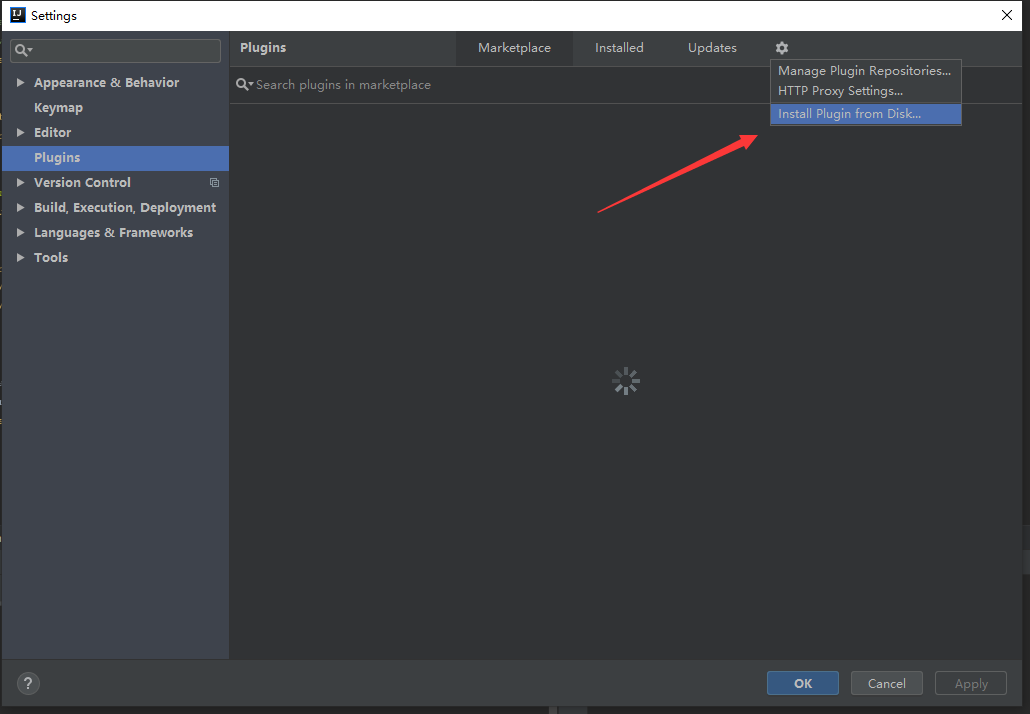Expand the Languages & Frameworks node
Image resolution: width=1030 pixels, height=714 pixels.
coord(20,233)
